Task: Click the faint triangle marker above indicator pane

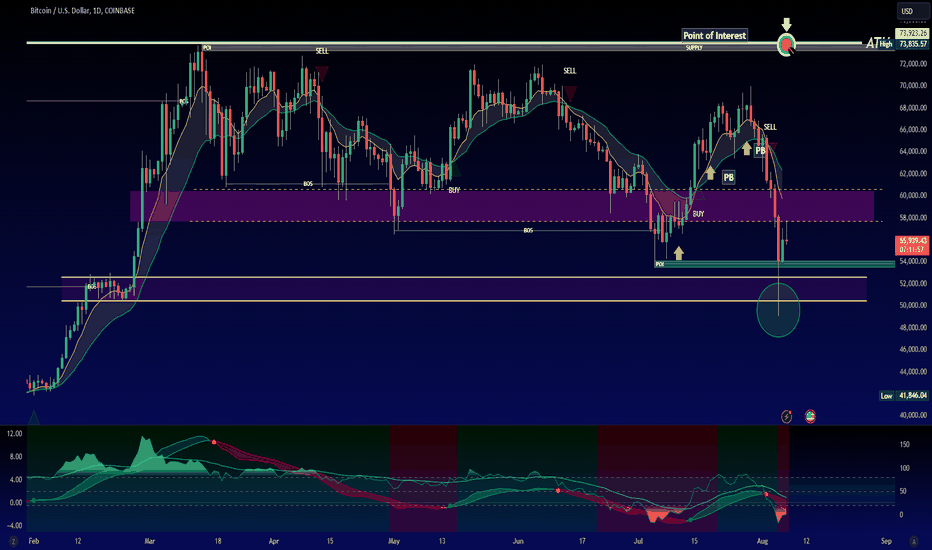Action: pos(34,417)
